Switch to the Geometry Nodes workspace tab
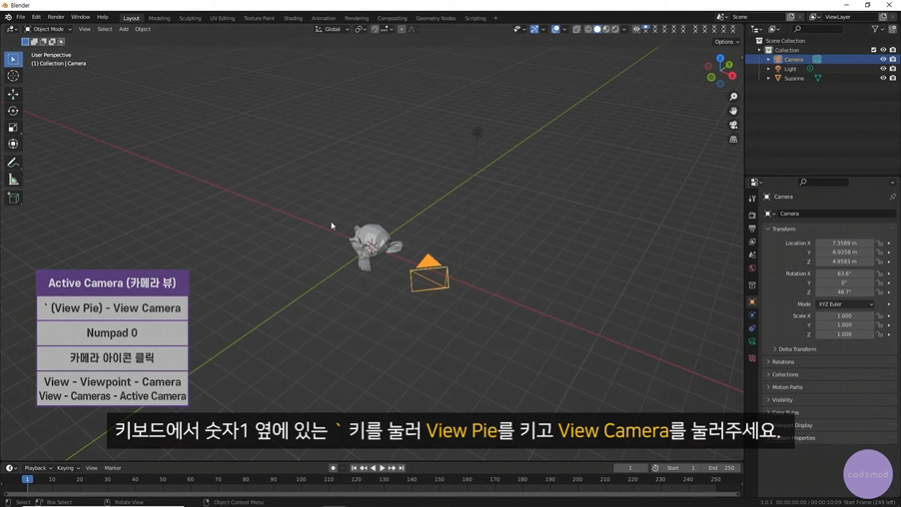 [x=436, y=18]
